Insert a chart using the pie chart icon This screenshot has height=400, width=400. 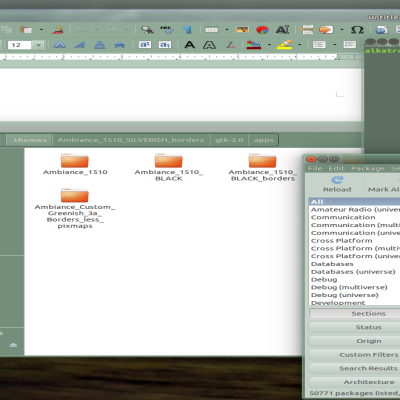(x=262, y=30)
